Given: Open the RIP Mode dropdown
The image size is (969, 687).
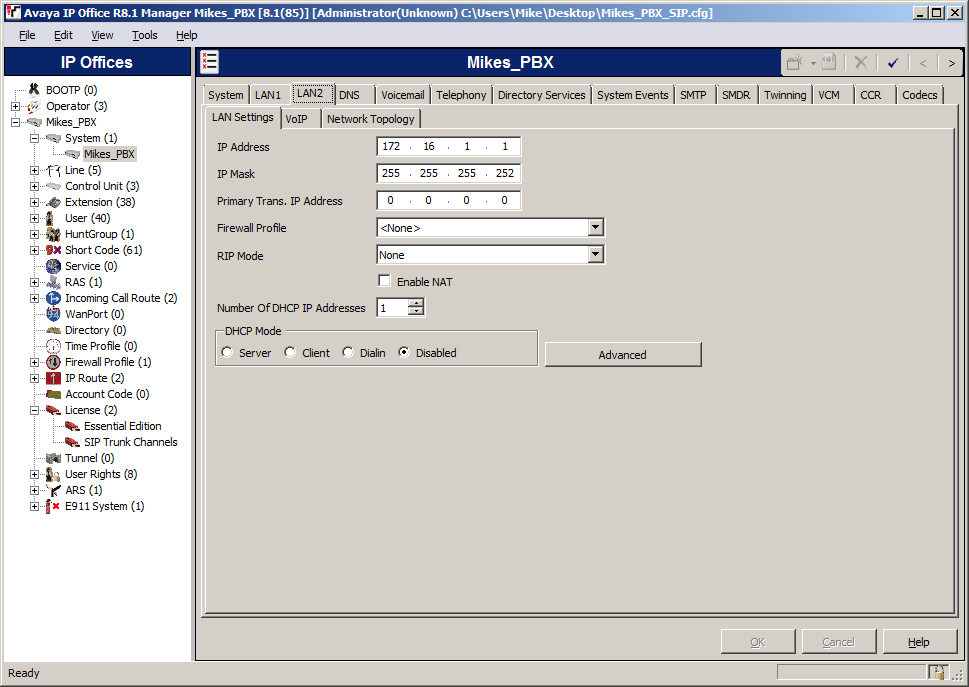Looking at the screenshot, I should [x=595, y=255].
